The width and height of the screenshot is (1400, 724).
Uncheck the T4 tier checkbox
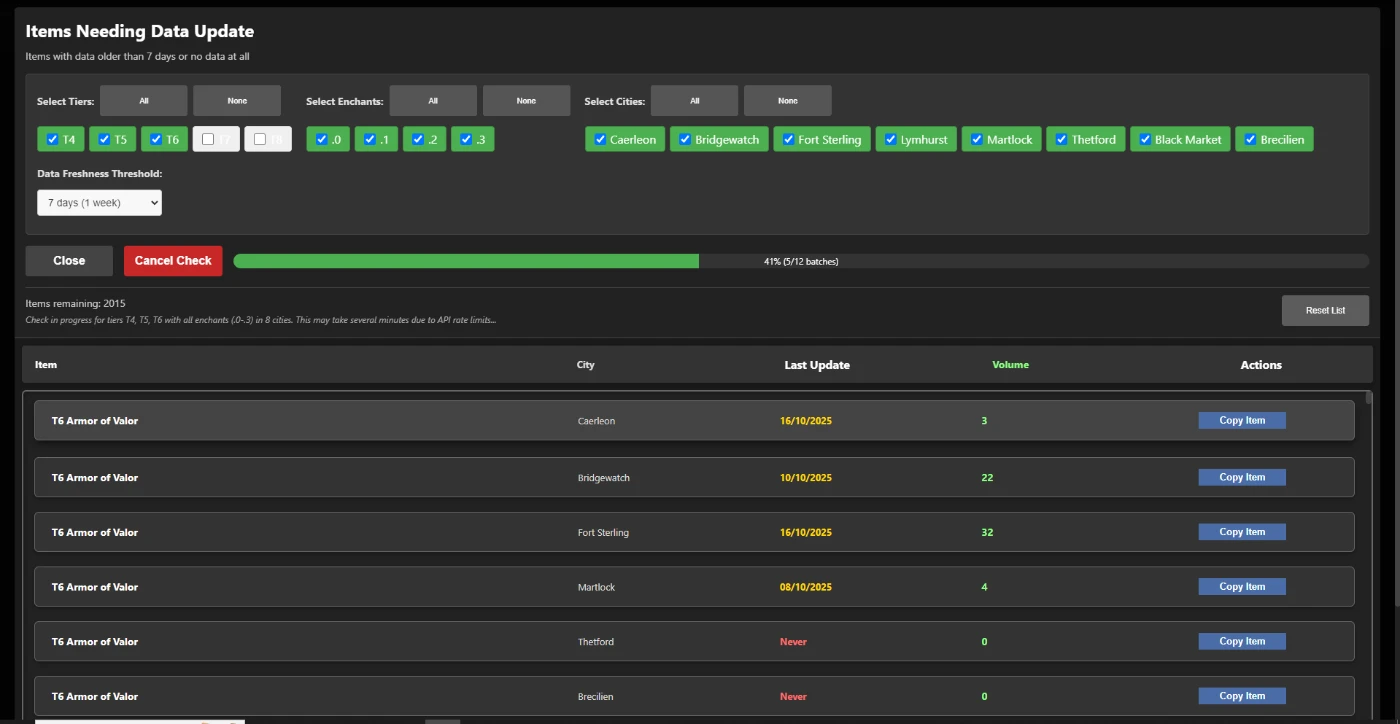(x=53, y=140)
